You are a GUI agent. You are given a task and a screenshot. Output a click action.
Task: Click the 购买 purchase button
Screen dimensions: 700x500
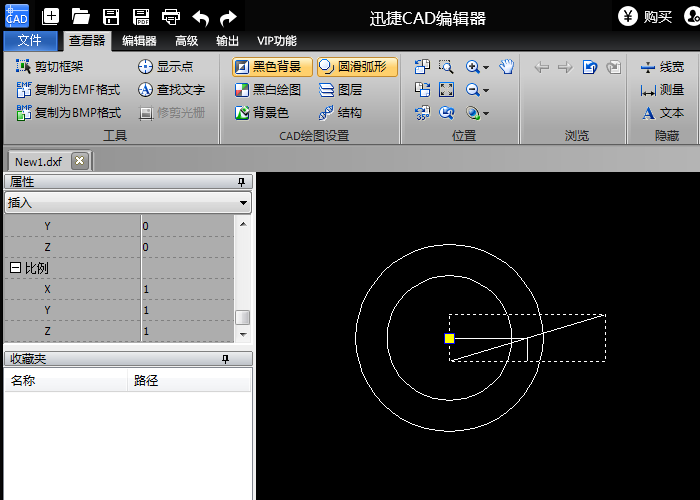coord(646,16)
